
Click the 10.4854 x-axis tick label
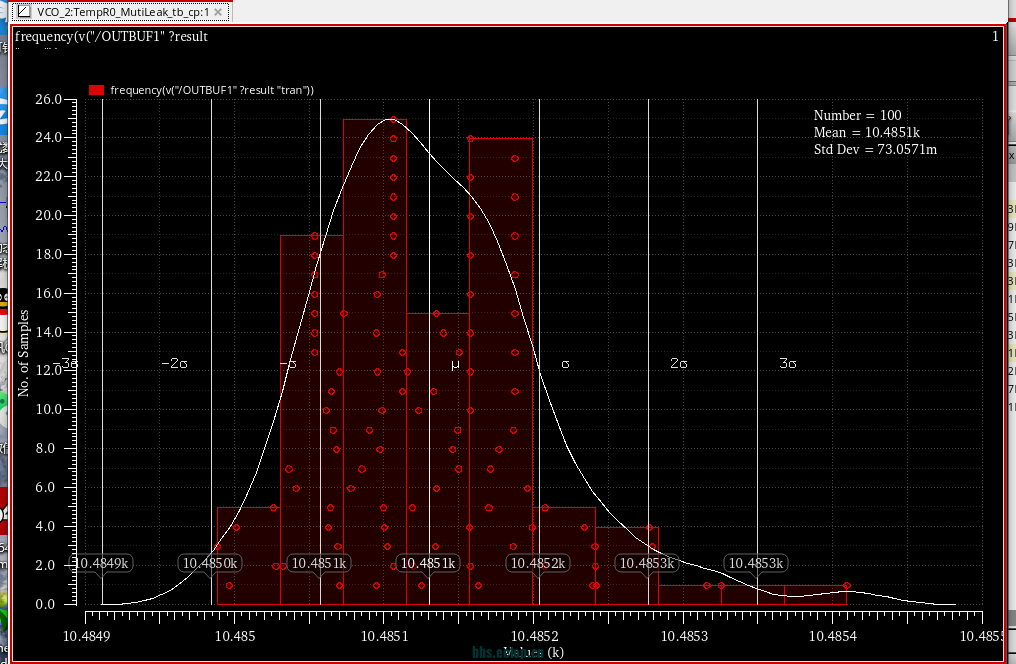(833, 636)
